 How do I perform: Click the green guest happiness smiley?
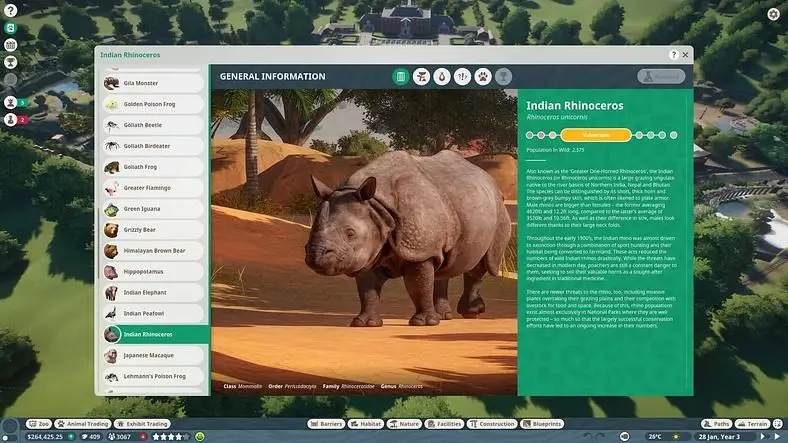(x=200, y=436)
